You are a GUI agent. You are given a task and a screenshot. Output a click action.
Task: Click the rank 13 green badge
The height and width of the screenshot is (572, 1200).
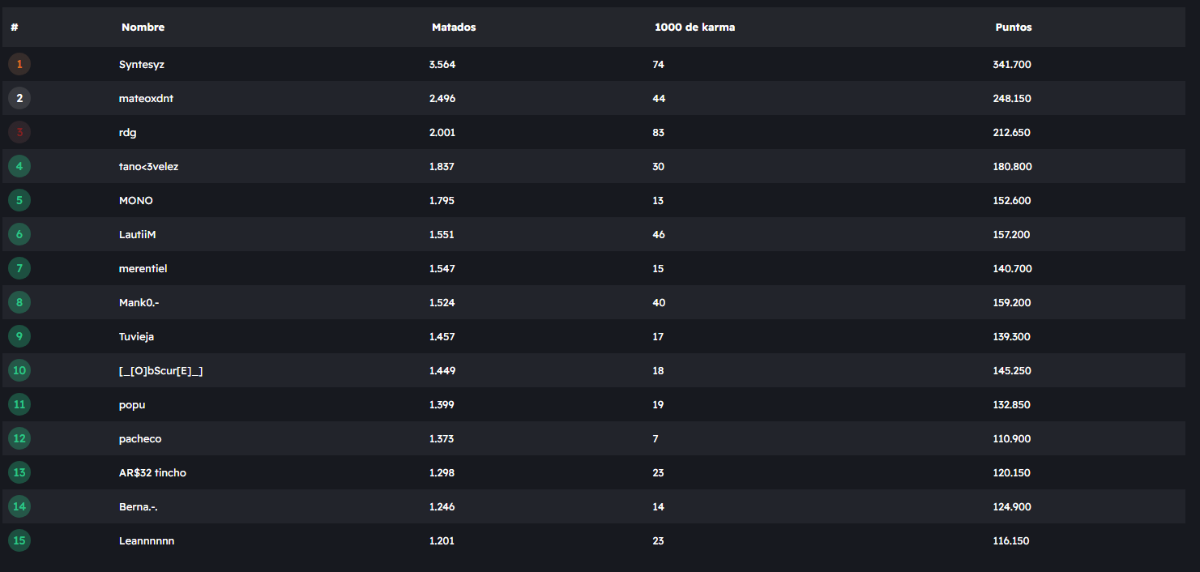click(x=19, y=472)
